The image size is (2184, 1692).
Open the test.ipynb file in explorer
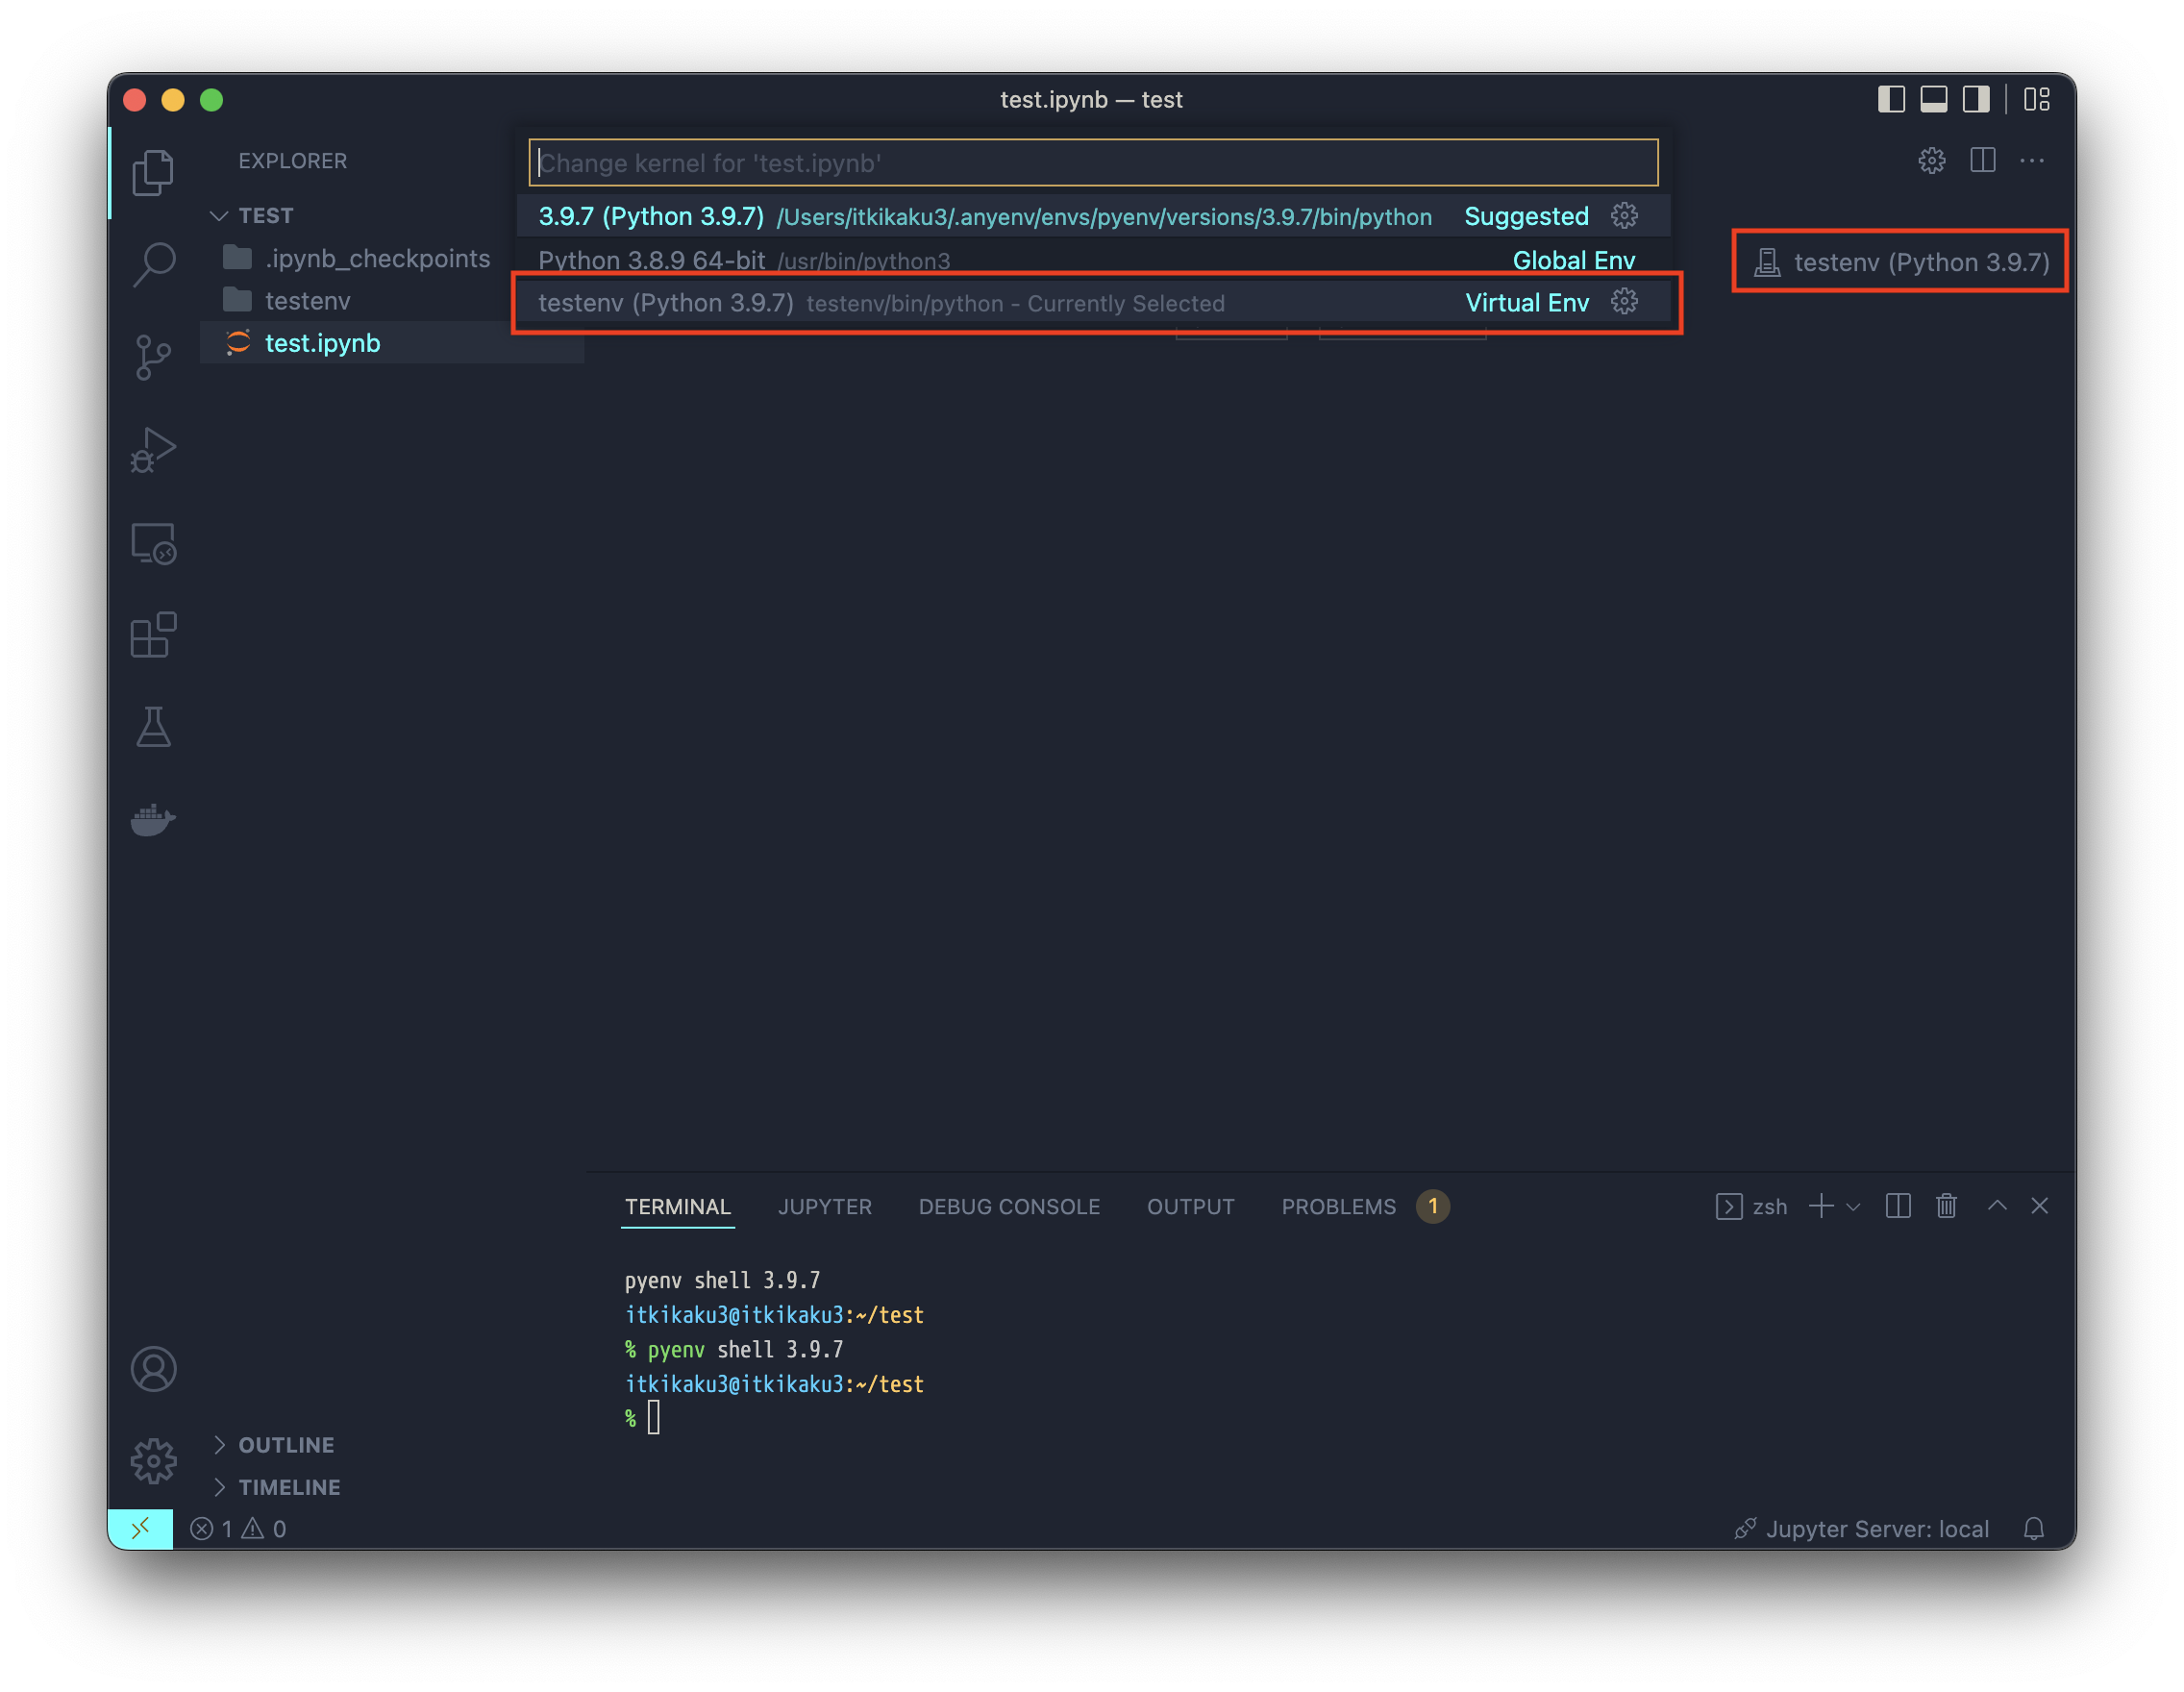pos(322,343)
